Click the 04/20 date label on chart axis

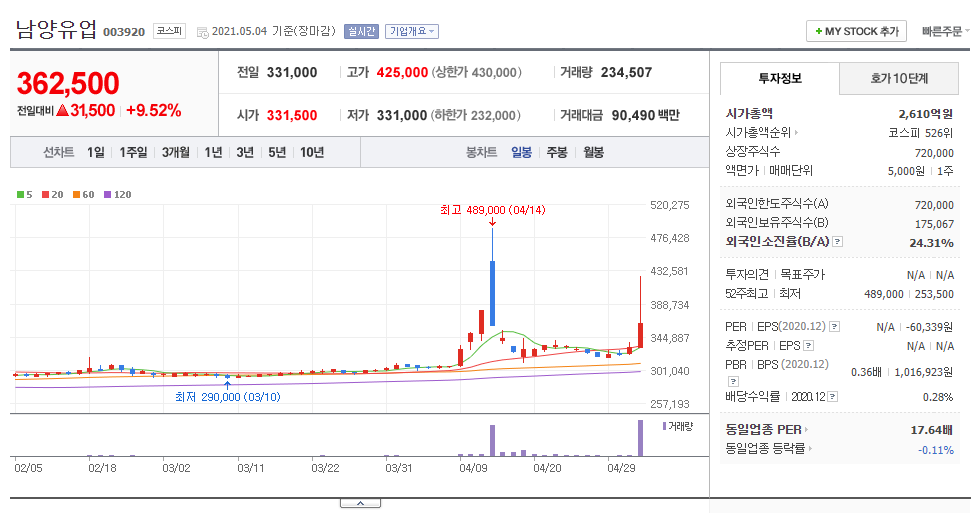point(548,468)
